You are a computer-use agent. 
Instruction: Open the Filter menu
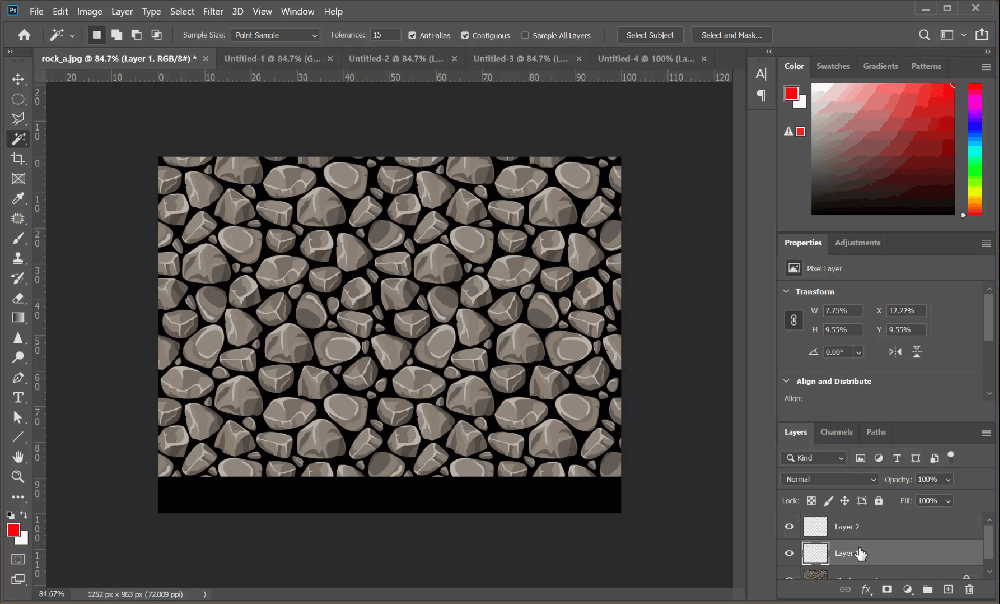(x=213, y=12)
